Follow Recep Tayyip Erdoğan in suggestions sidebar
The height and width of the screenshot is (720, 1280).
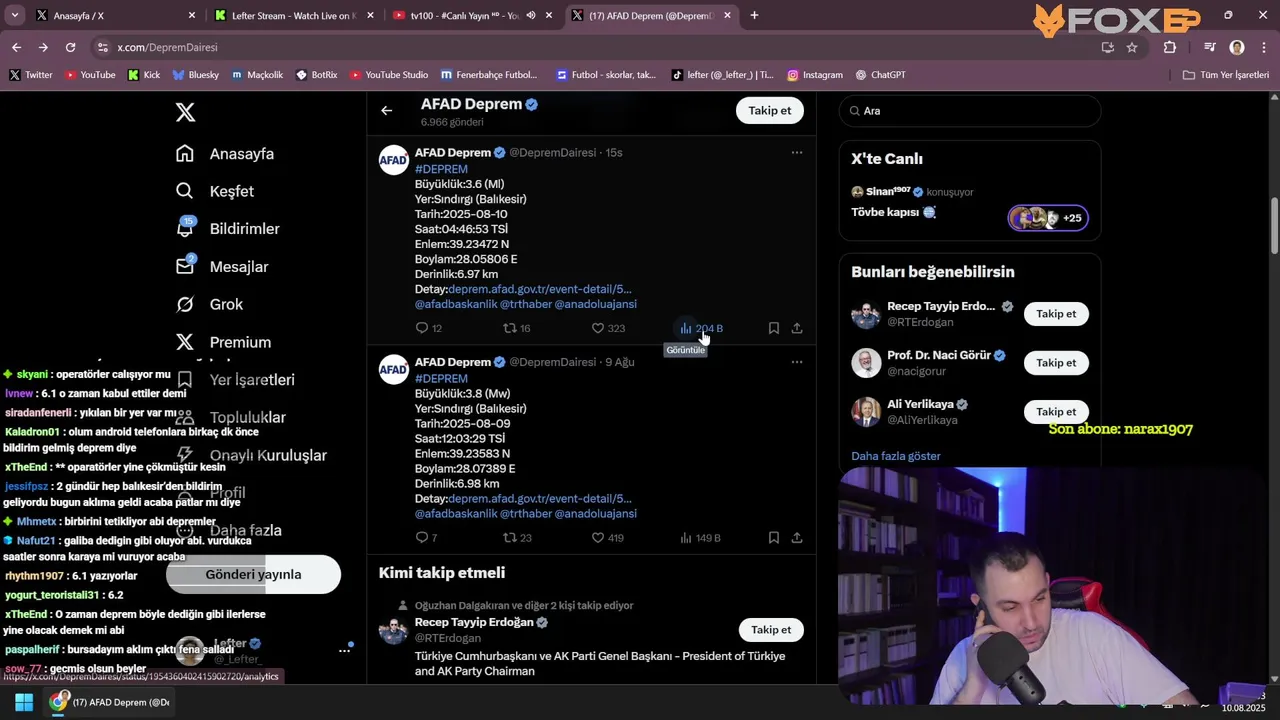[1056, 314]
